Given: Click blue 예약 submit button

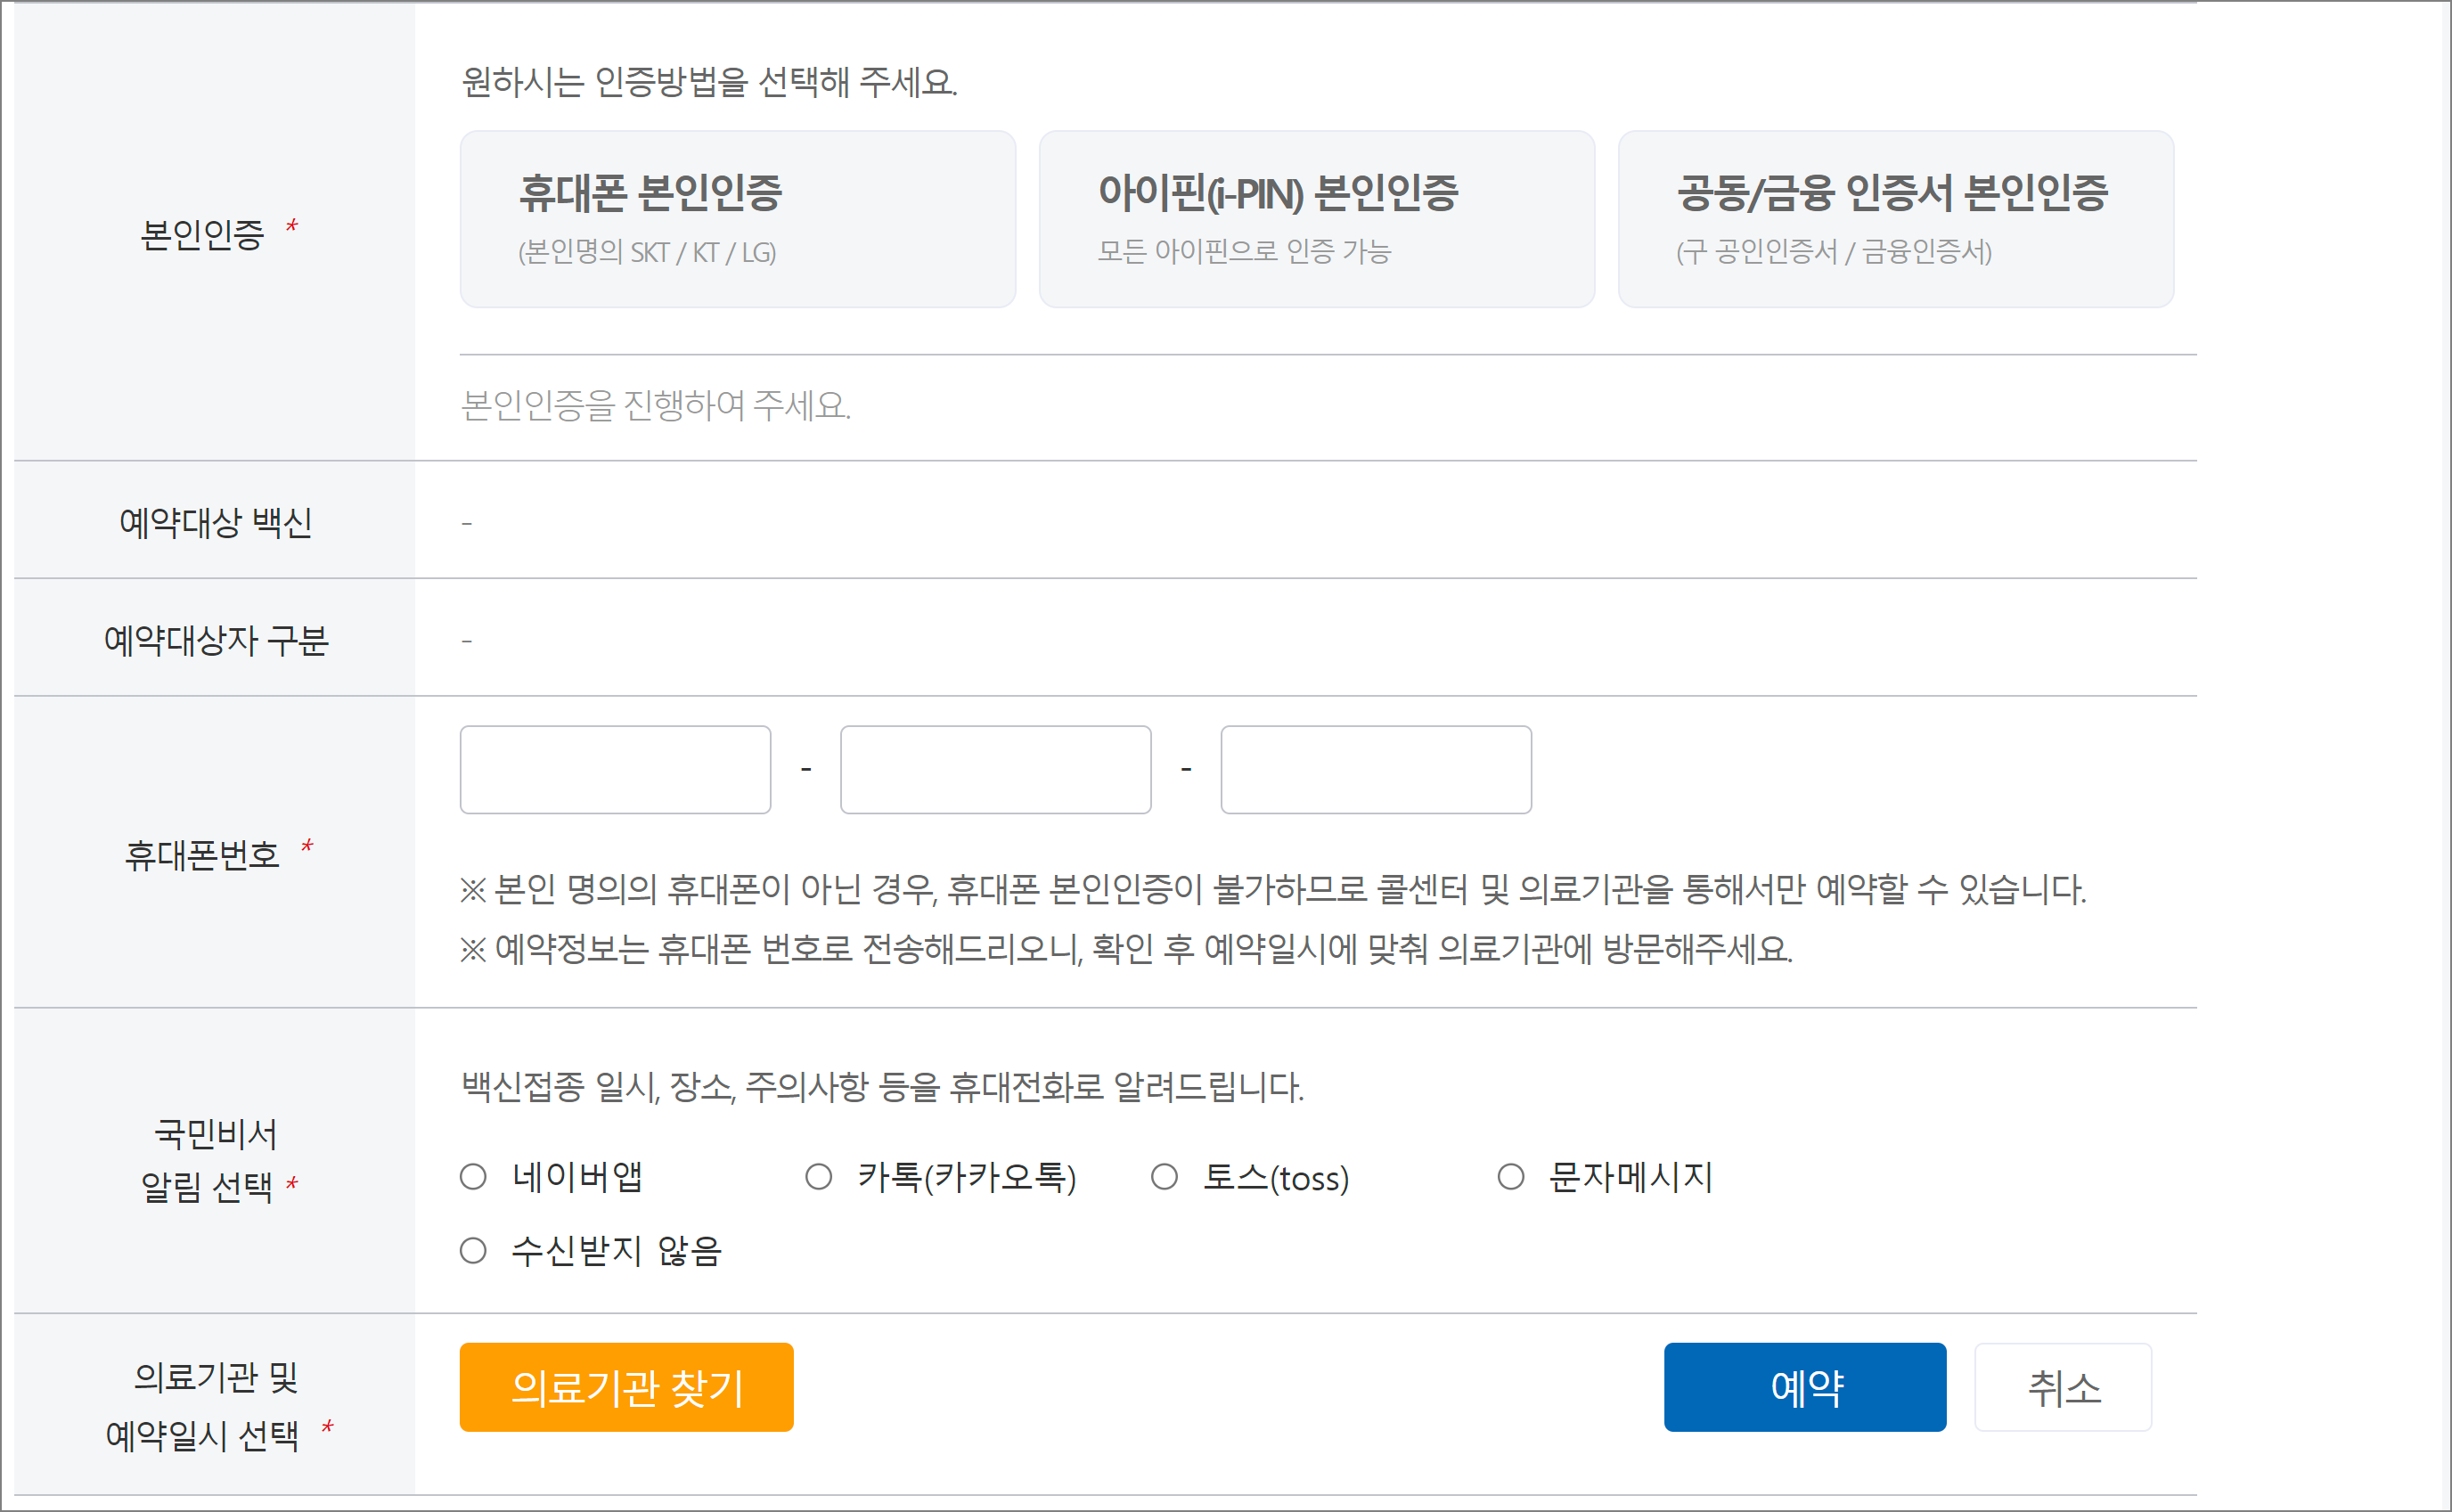Looking at the screenshot, I should (1804, 1387).
